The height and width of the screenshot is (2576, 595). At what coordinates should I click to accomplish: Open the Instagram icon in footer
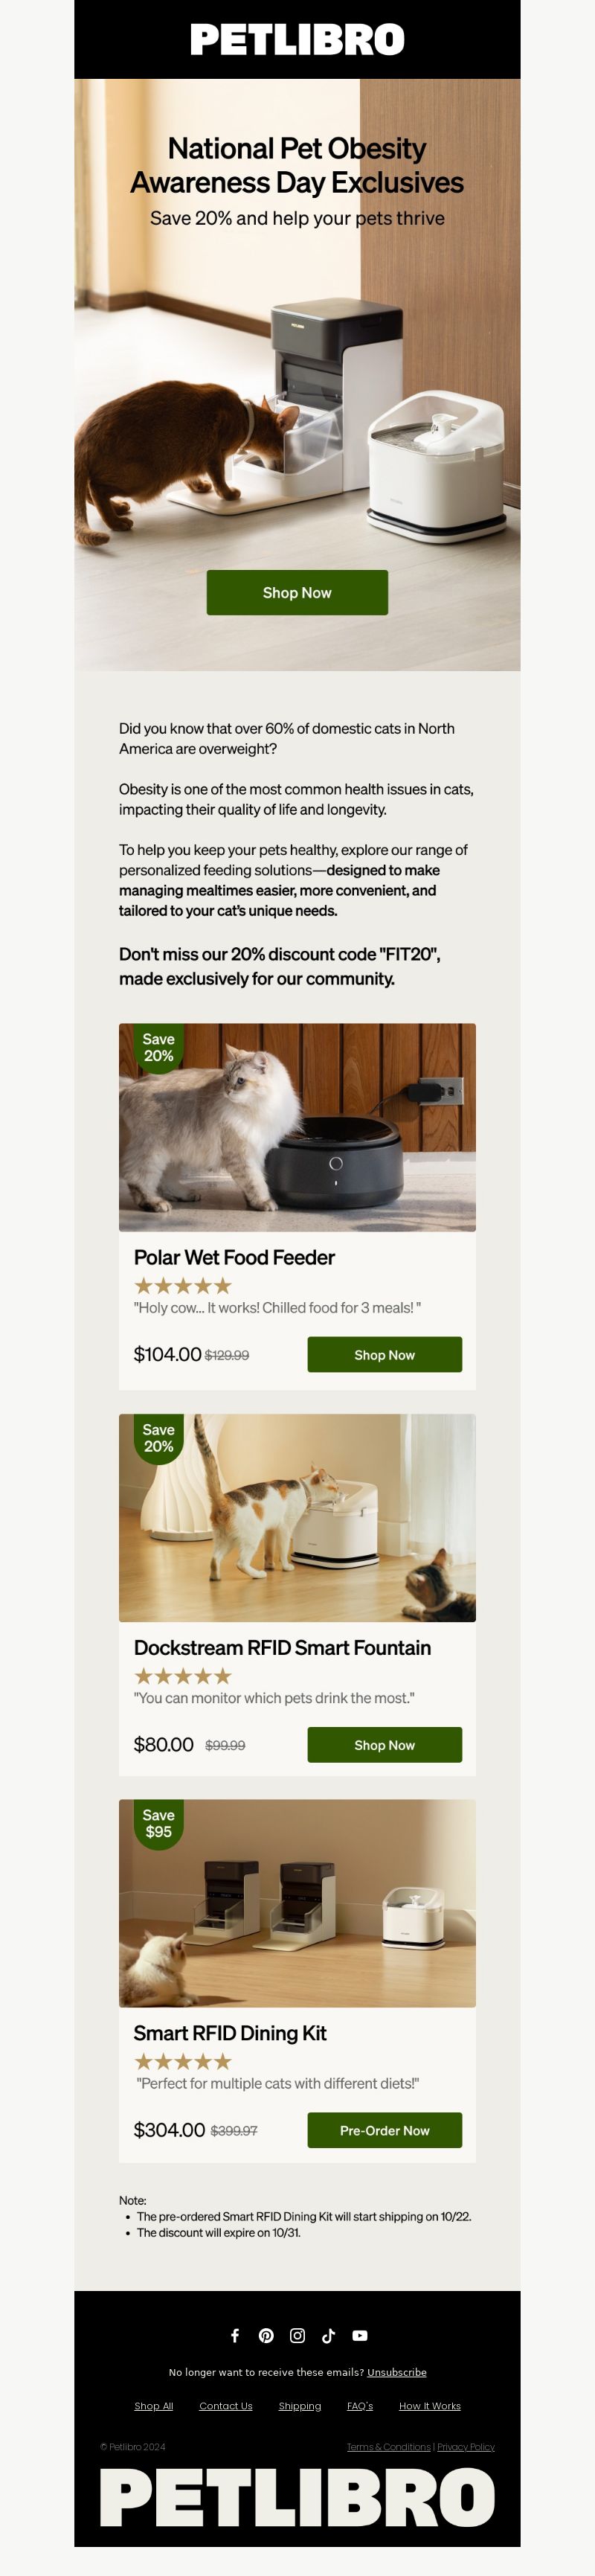point(297,2335)
